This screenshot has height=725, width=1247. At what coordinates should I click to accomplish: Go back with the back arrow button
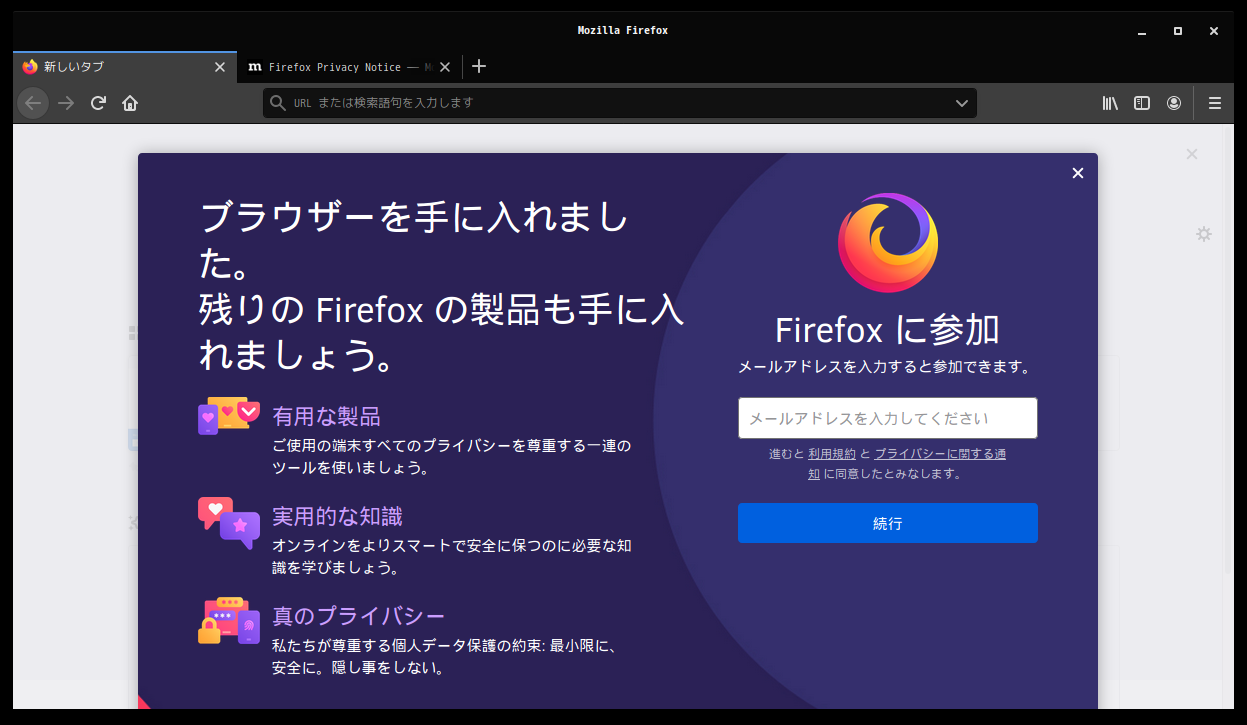(33, 103)
